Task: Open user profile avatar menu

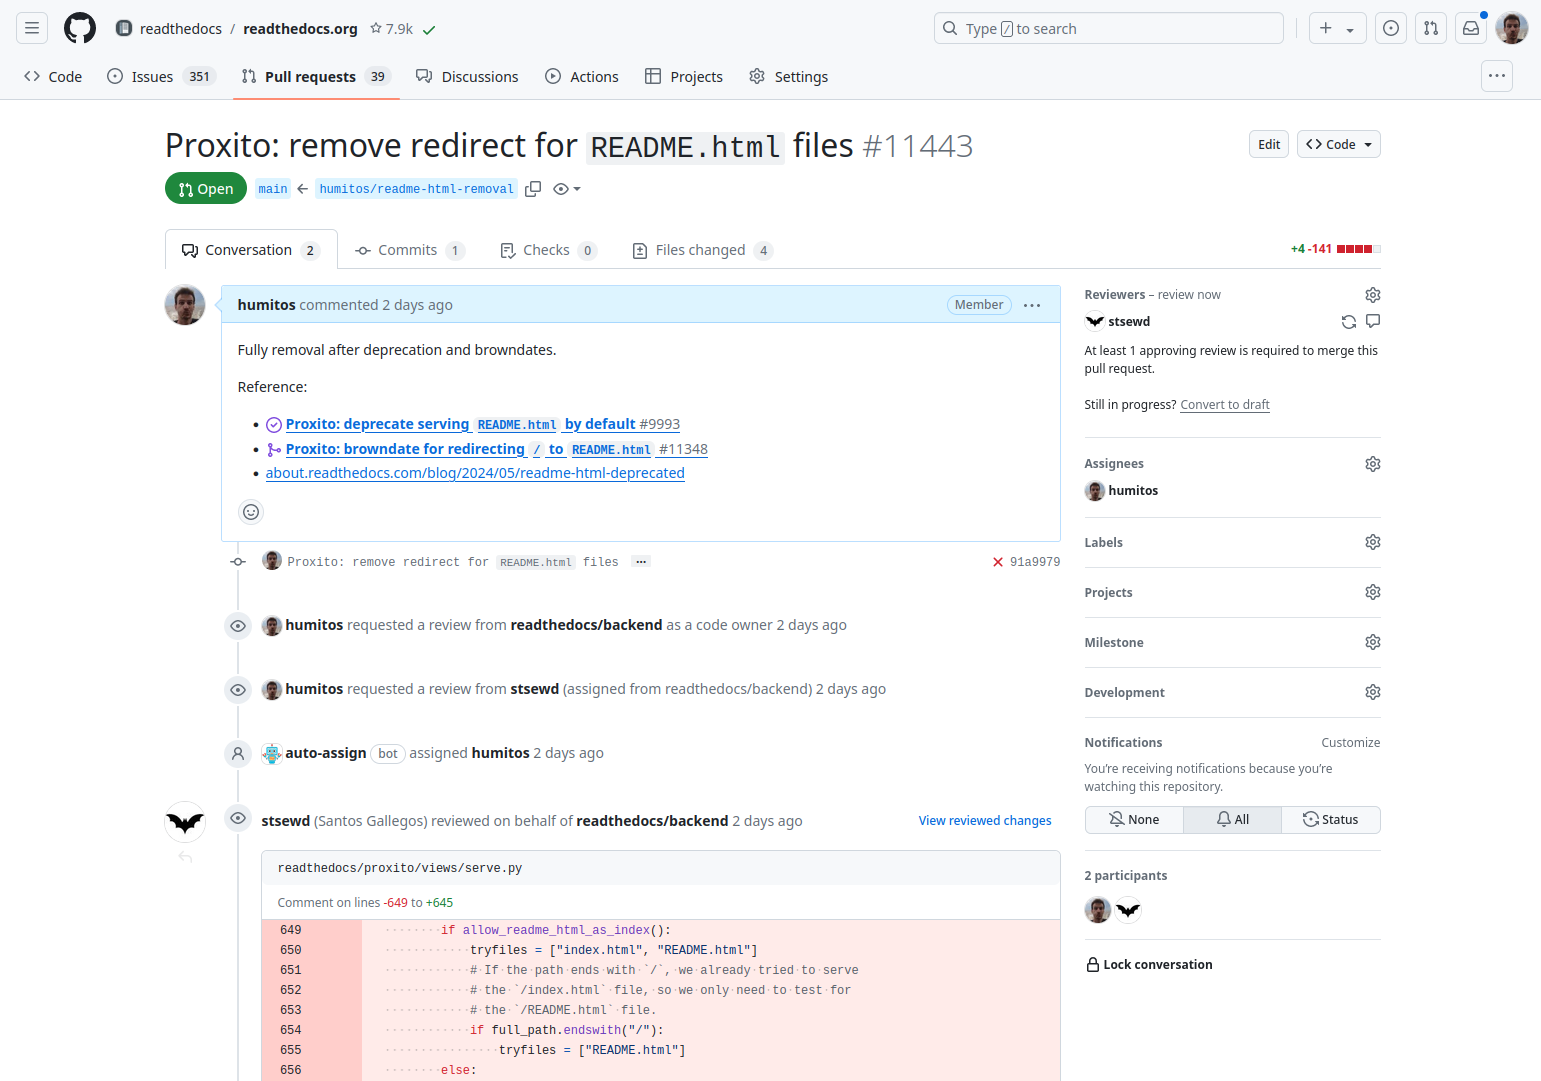Action: pos(1512,28)
